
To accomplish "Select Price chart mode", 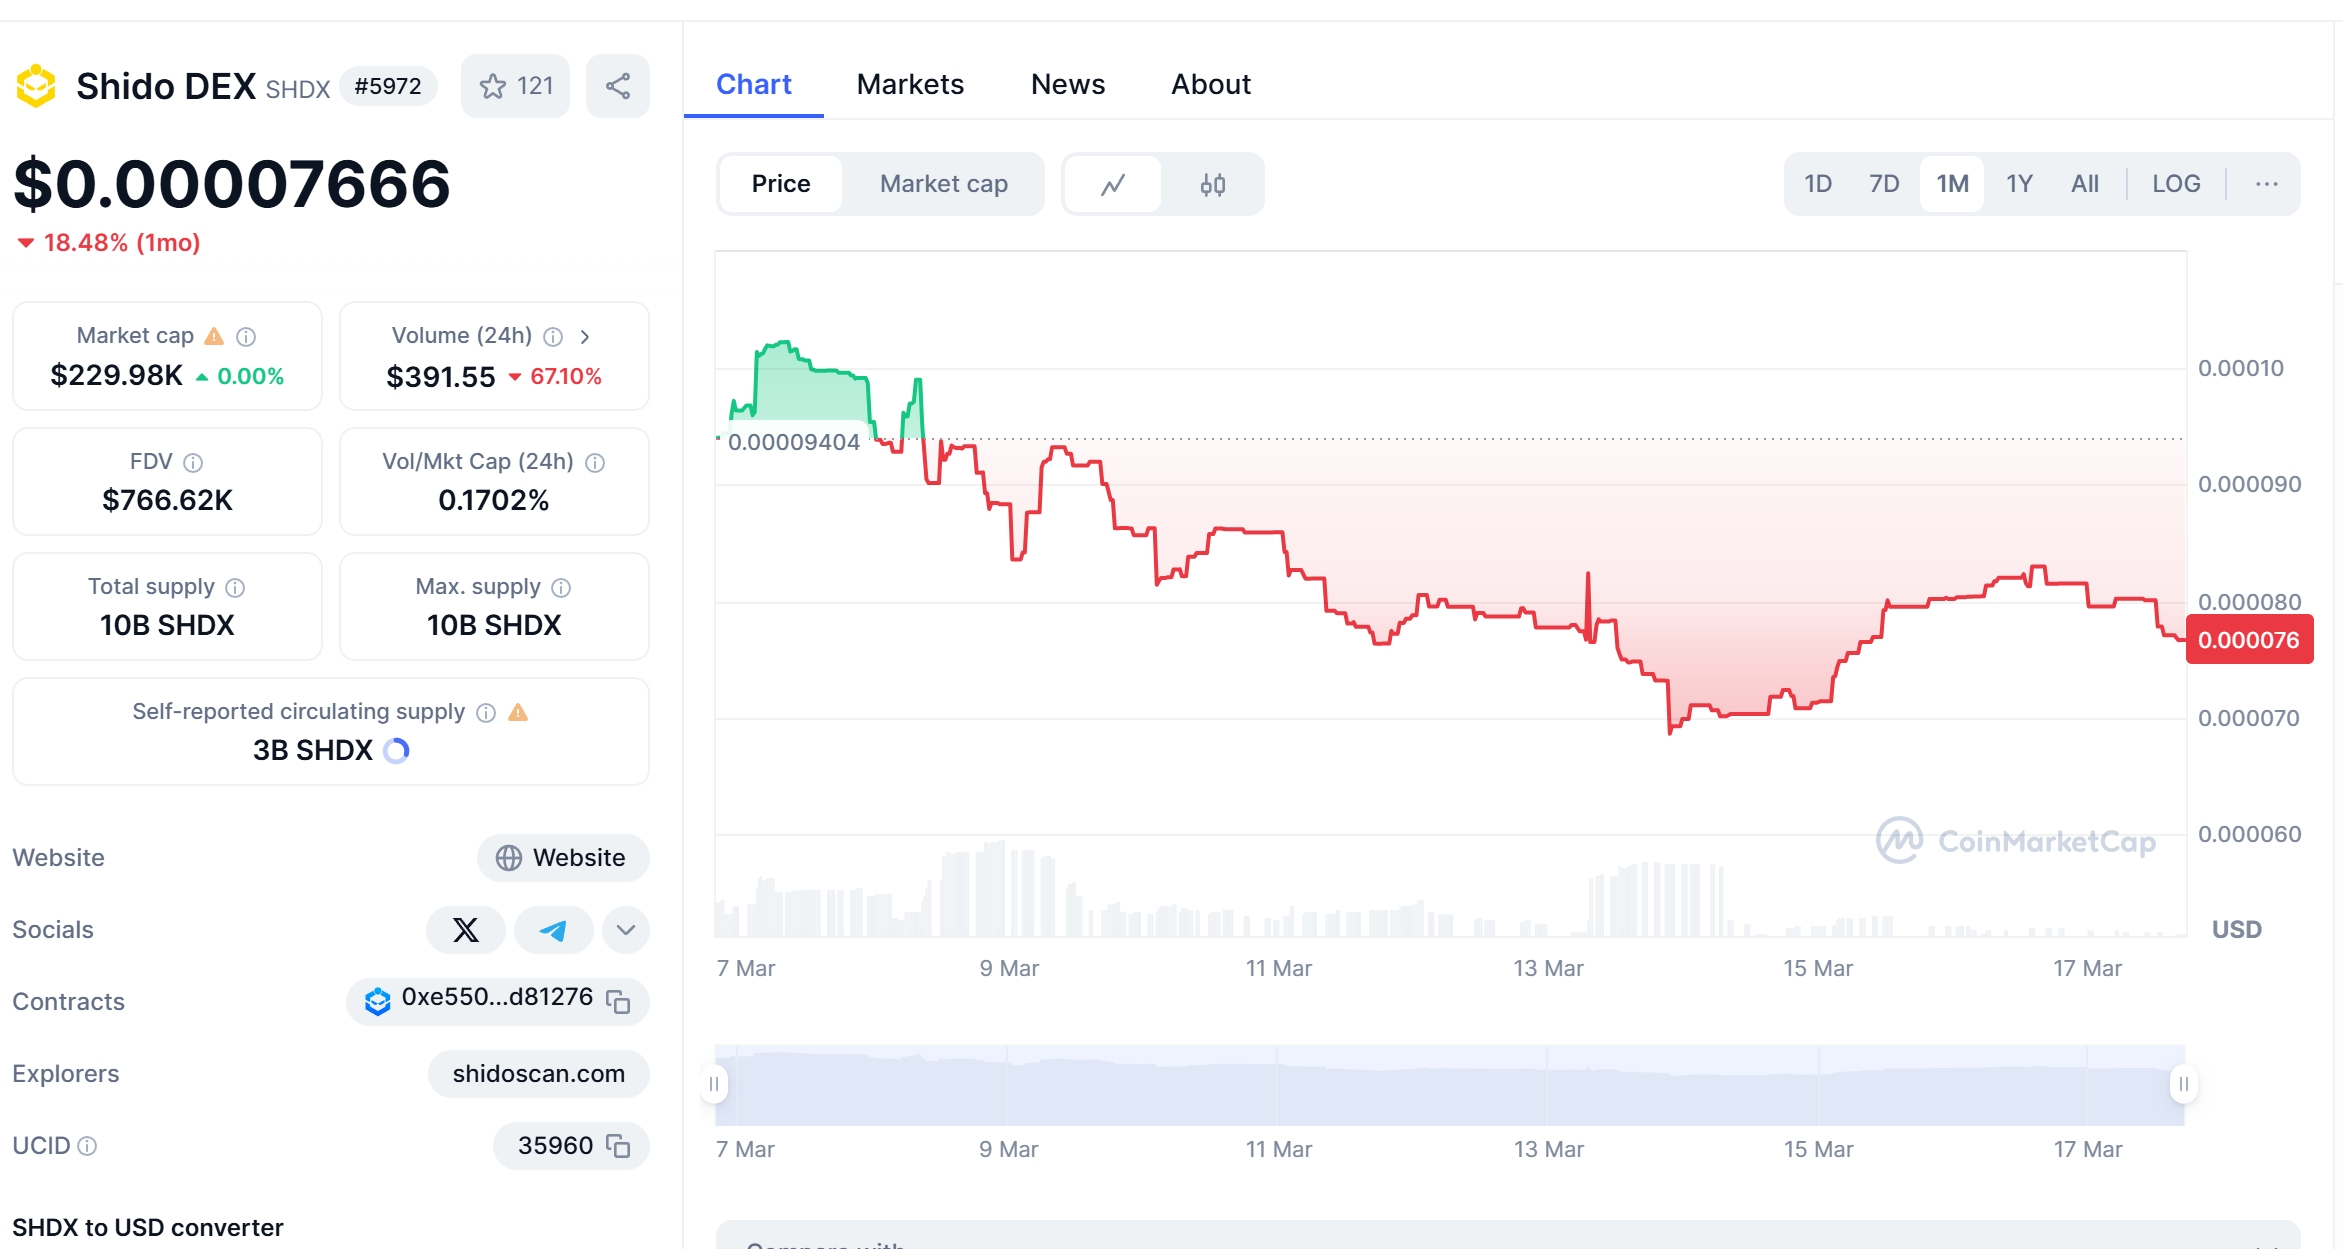I will click(x=781, y=184).
